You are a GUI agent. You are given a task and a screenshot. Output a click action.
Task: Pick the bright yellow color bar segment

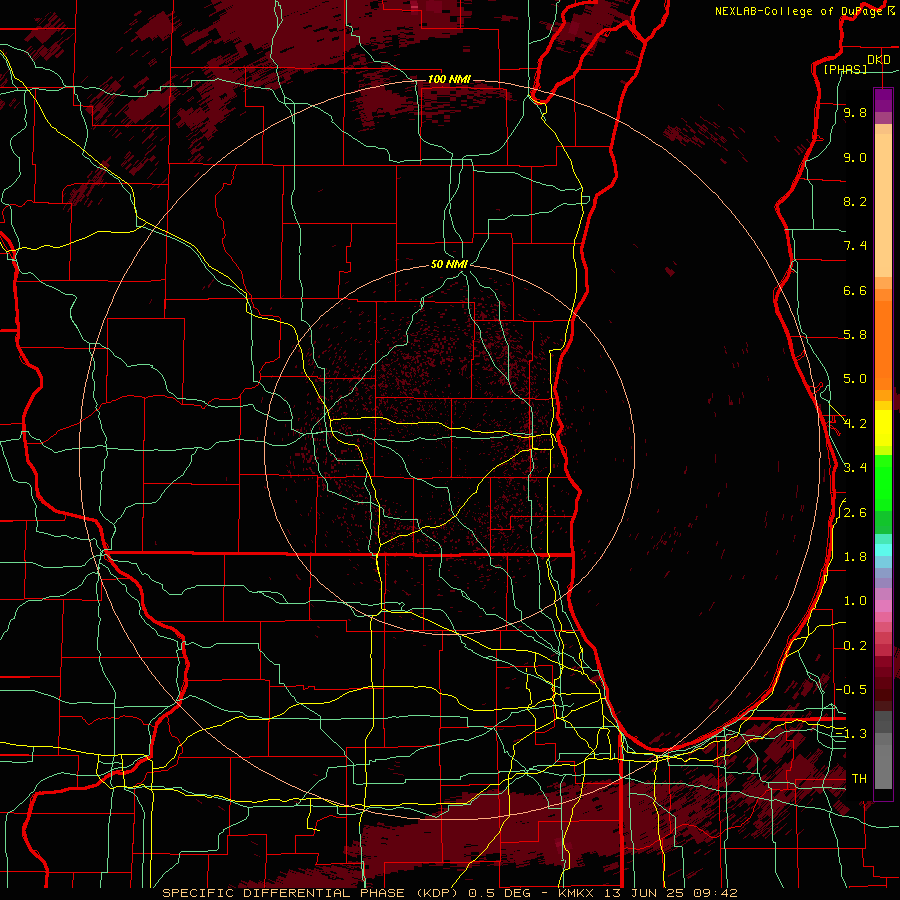tap(883, 428)
